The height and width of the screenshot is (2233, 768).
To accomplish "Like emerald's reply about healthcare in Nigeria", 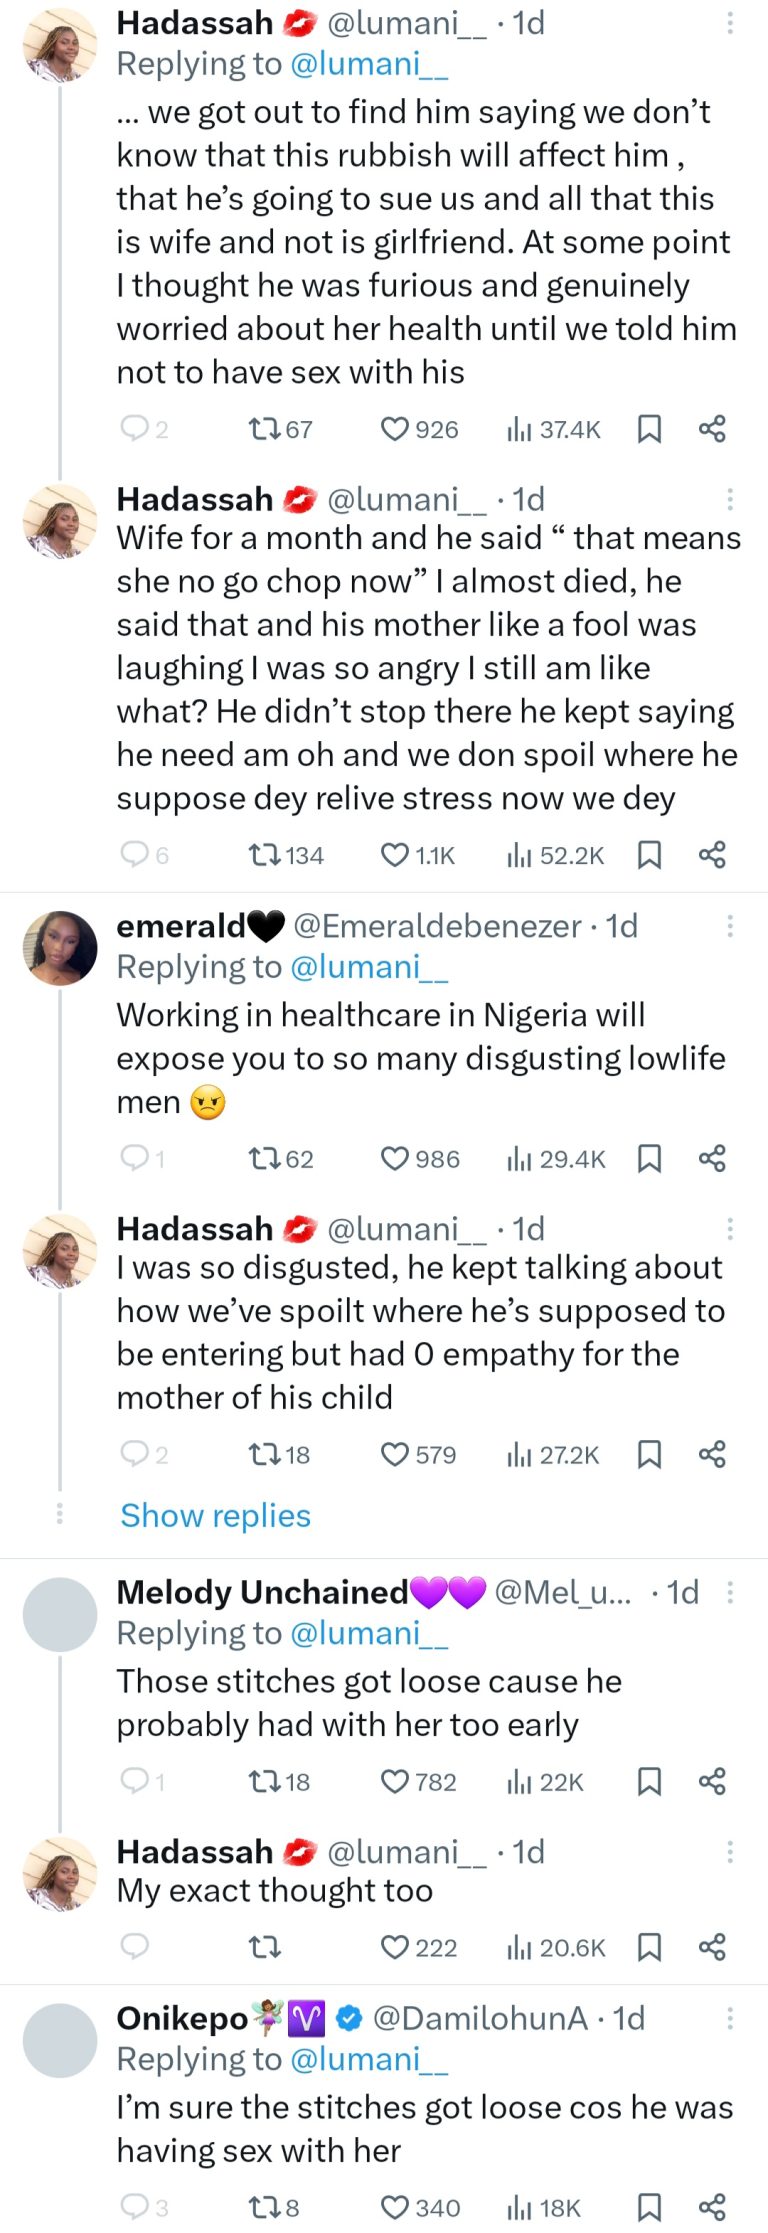I will [396, 1158].
